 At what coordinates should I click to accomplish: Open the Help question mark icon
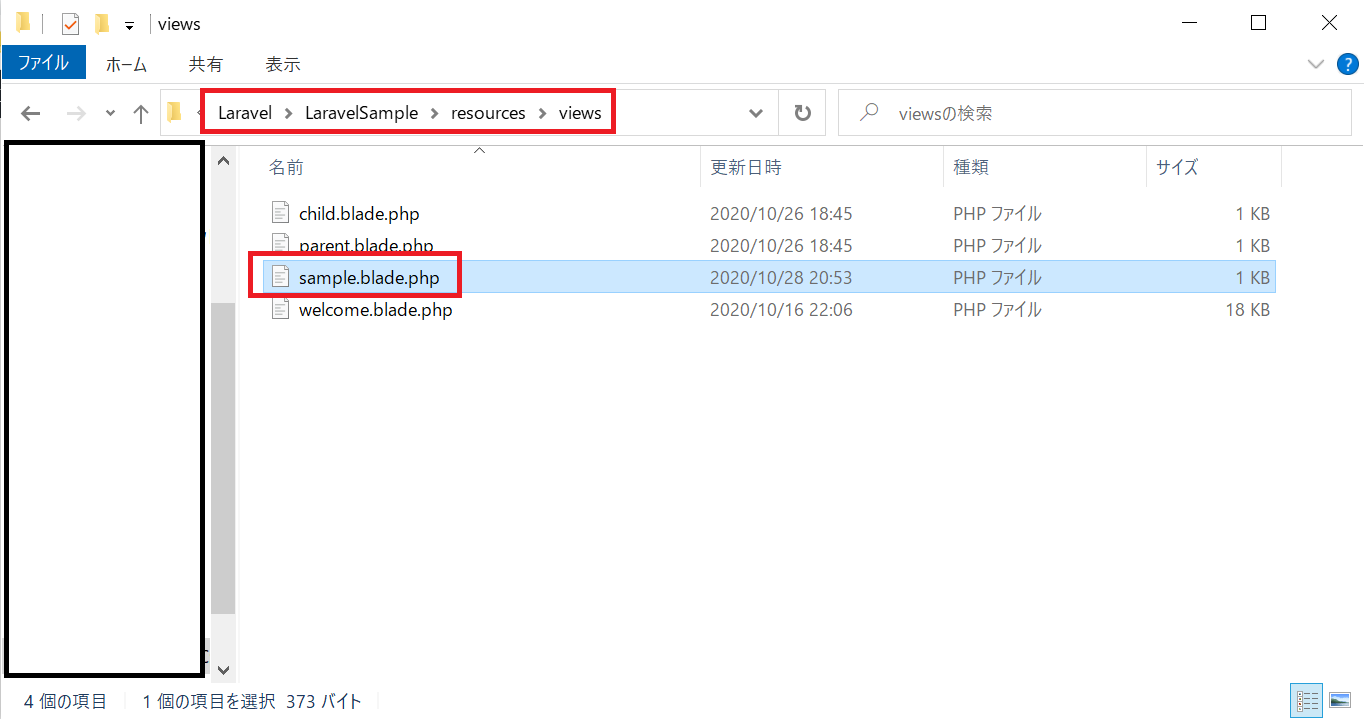[1348, 64]
